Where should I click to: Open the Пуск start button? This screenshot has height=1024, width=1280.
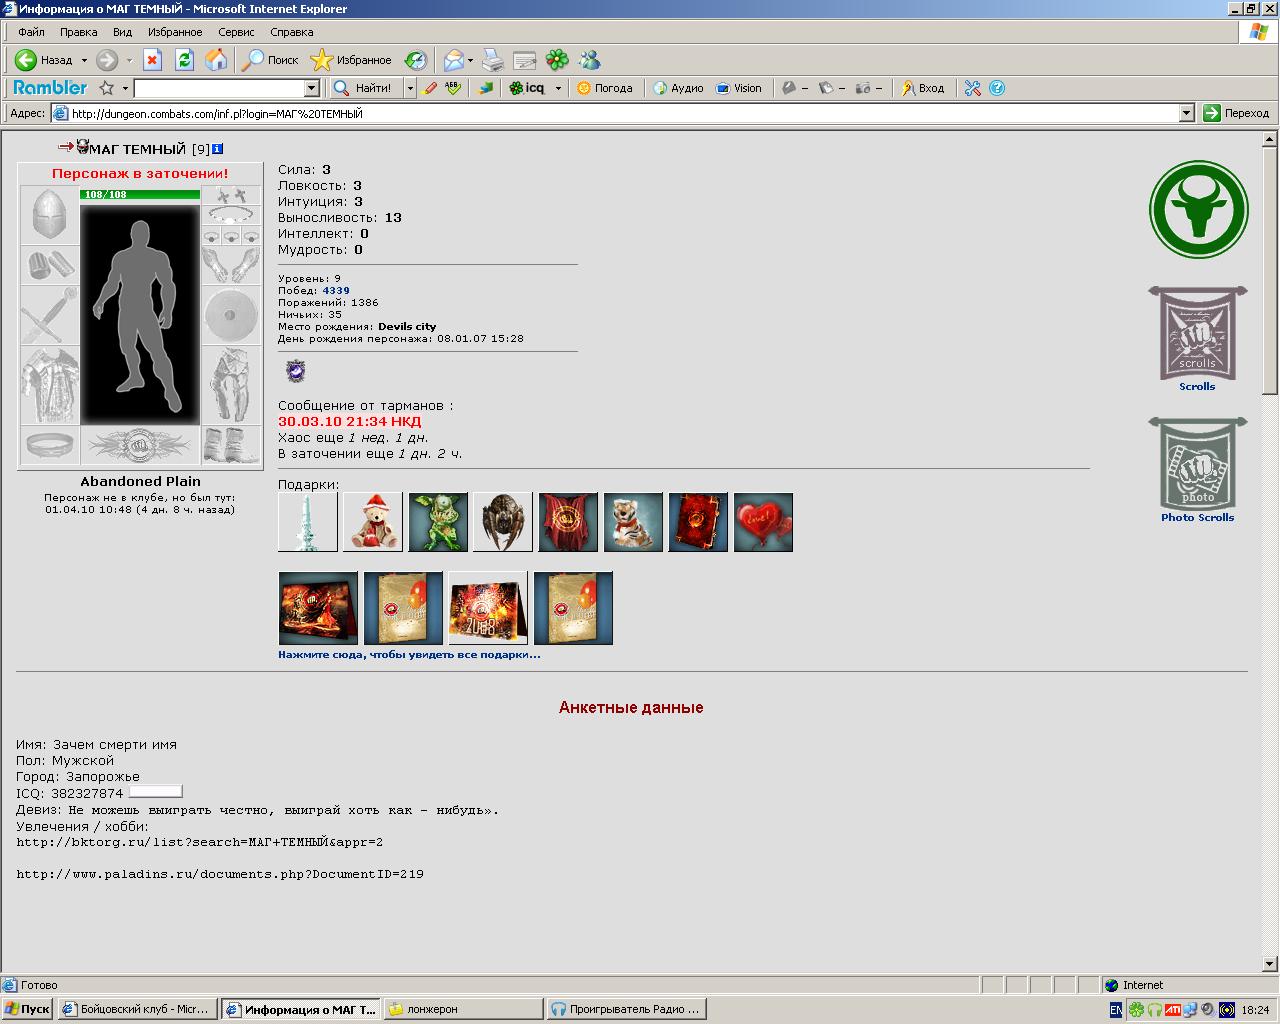[28, 1009]
